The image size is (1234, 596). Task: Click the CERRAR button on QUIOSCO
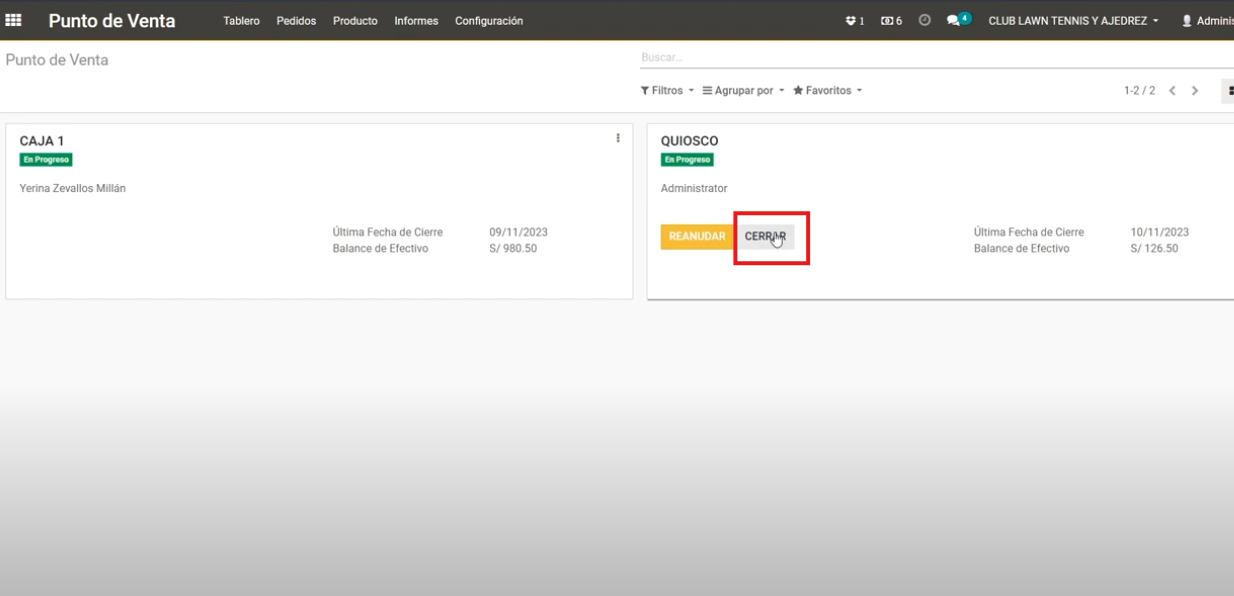point(765,237)
